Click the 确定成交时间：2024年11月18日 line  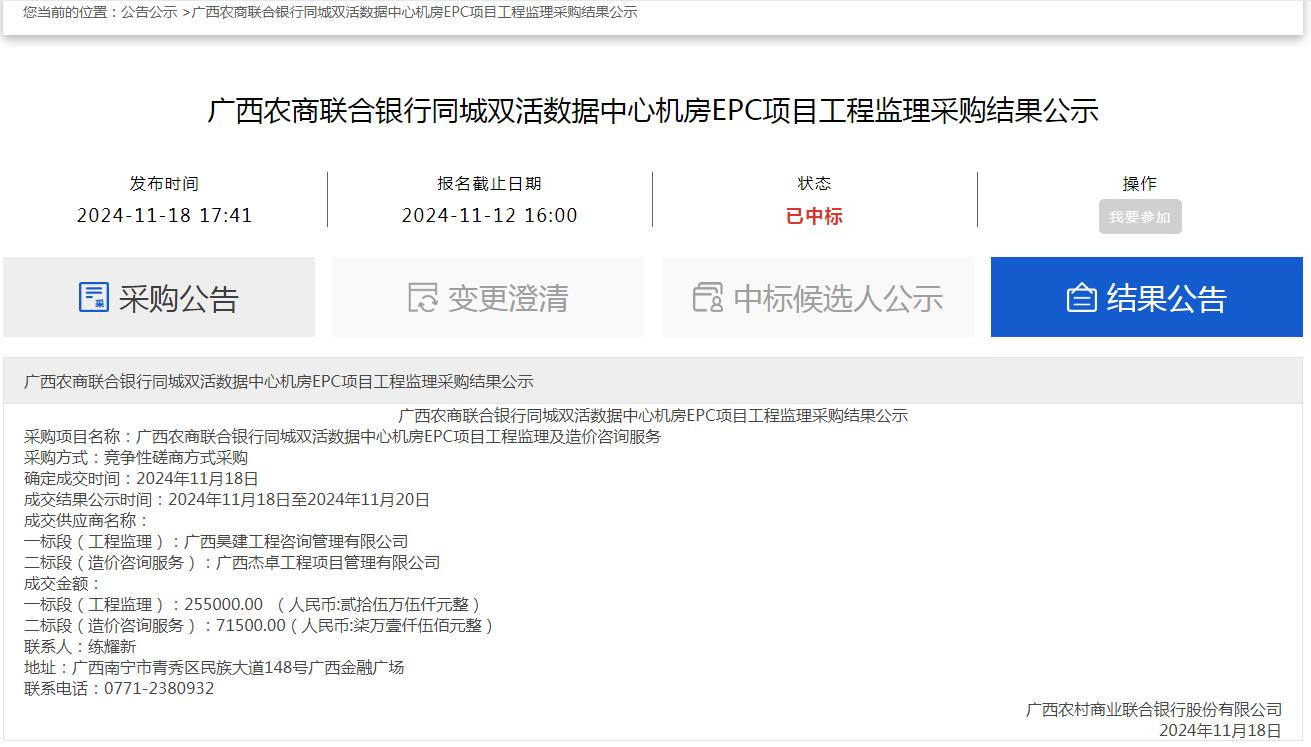pyautogui.click(x=141, y=478)
